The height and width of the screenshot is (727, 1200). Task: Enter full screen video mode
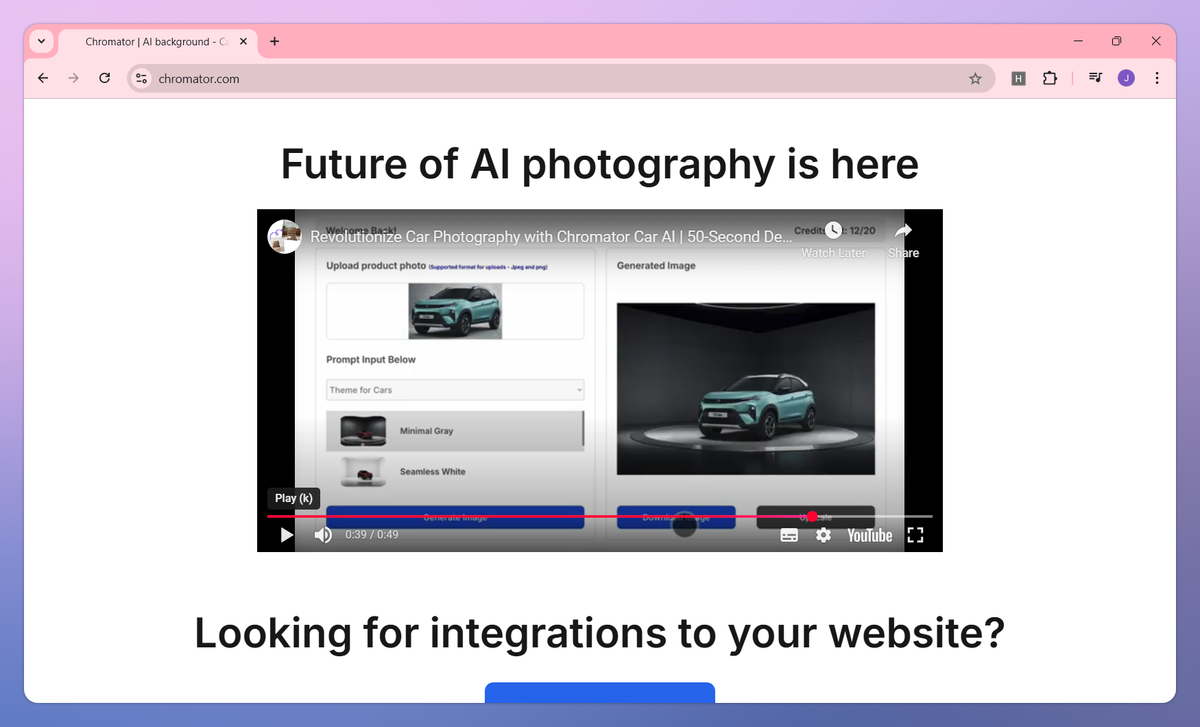(x=915, y=535)
